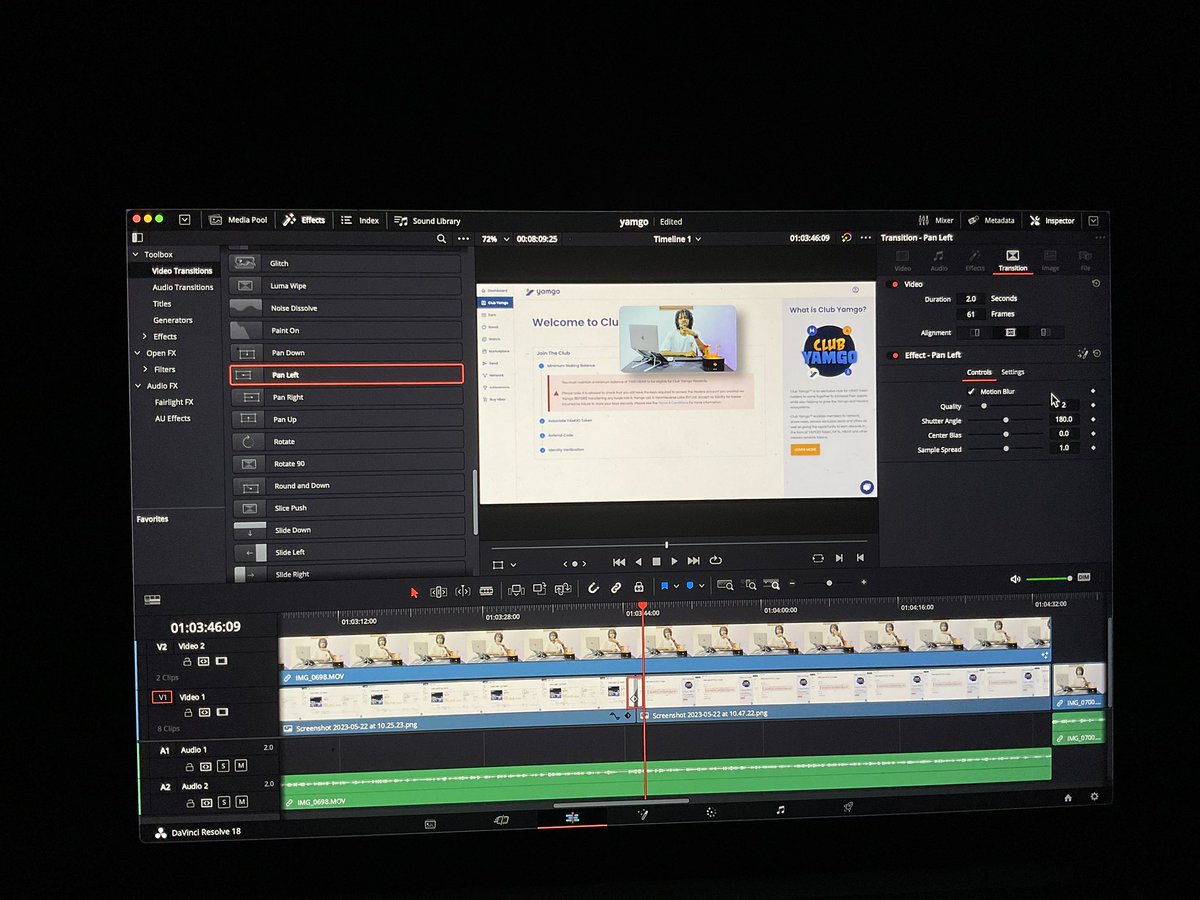Switch to the Settings tab in Effect panel
1200x900 pixels.
tap(1013, 371)
